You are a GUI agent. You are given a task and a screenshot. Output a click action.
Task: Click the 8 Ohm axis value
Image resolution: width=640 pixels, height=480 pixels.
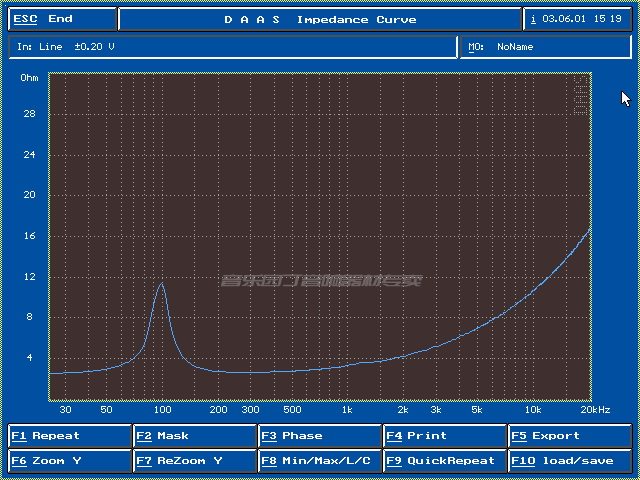pyautogui.click(x=29, y=317)
